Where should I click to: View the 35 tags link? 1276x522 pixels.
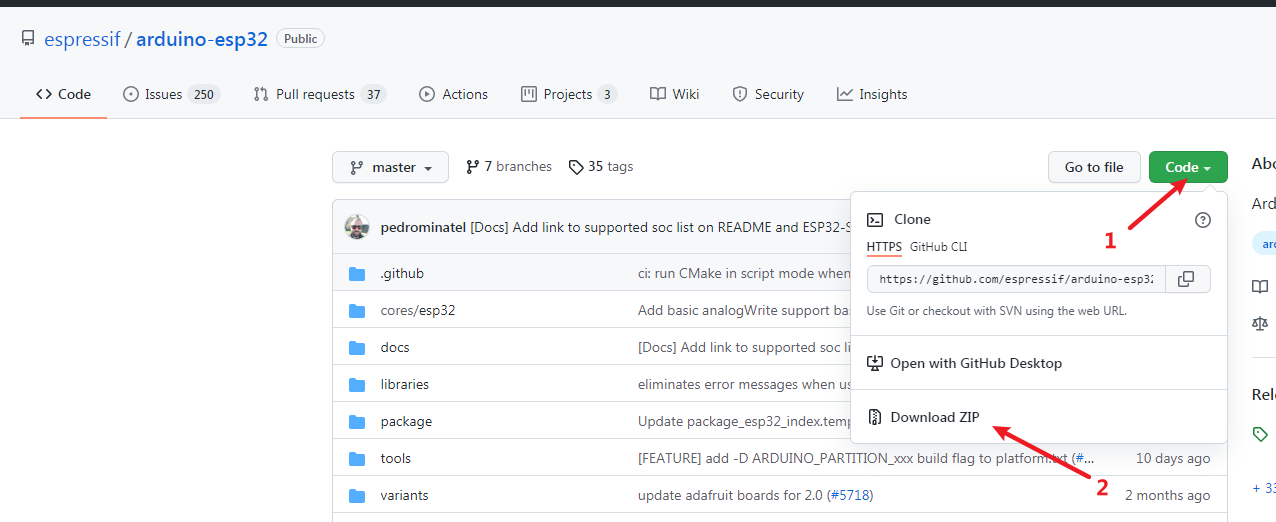tap(601, 167)
